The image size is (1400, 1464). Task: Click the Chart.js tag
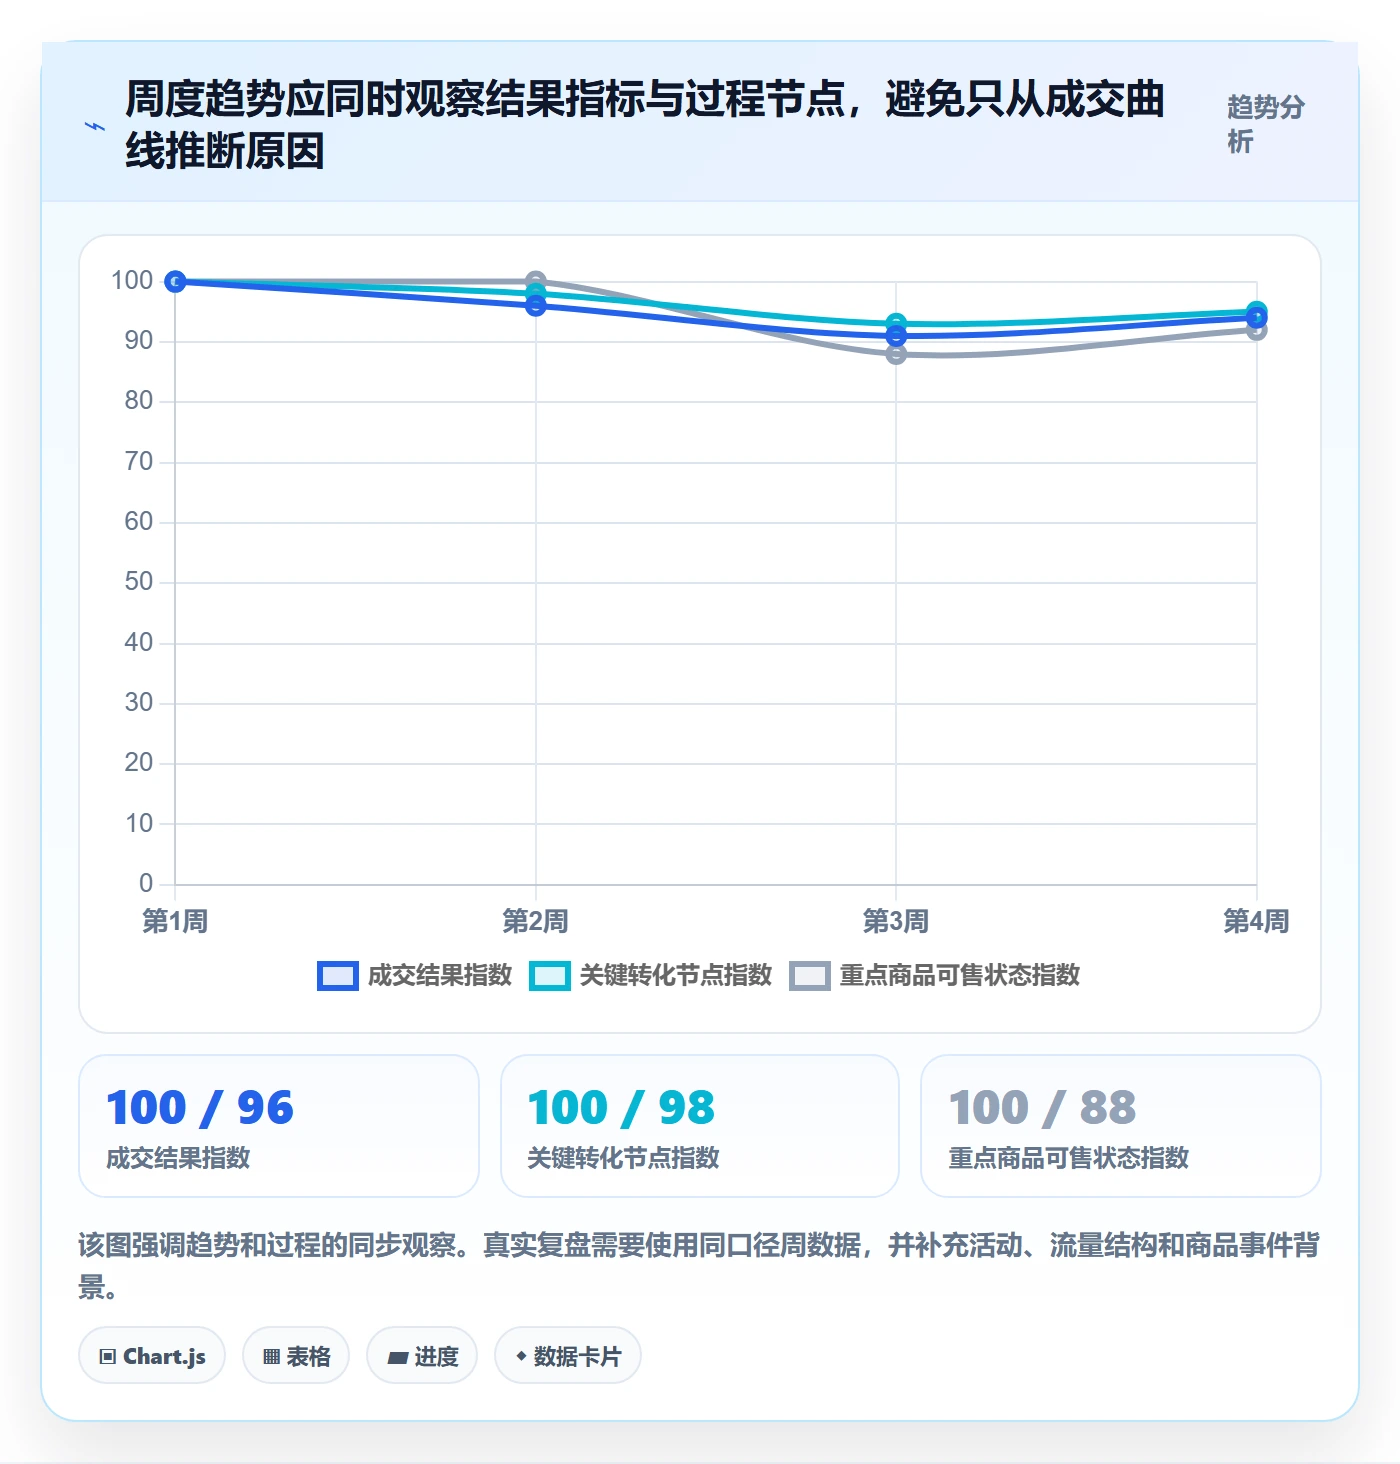point(152,1356)
